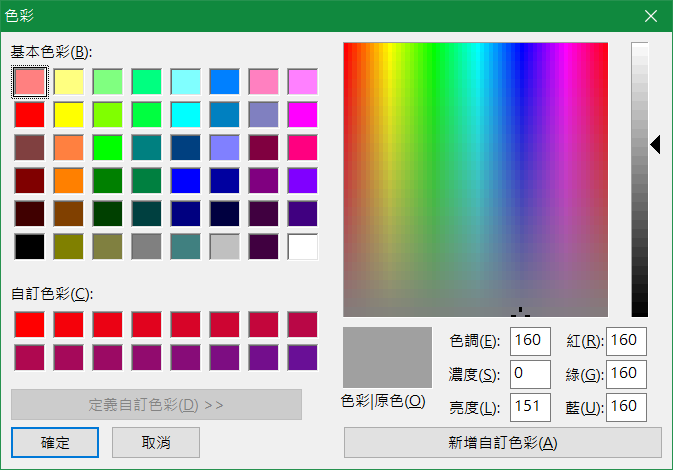
Task: Select the periwinkle third-row basic swatch
Action: coord(224,148)
